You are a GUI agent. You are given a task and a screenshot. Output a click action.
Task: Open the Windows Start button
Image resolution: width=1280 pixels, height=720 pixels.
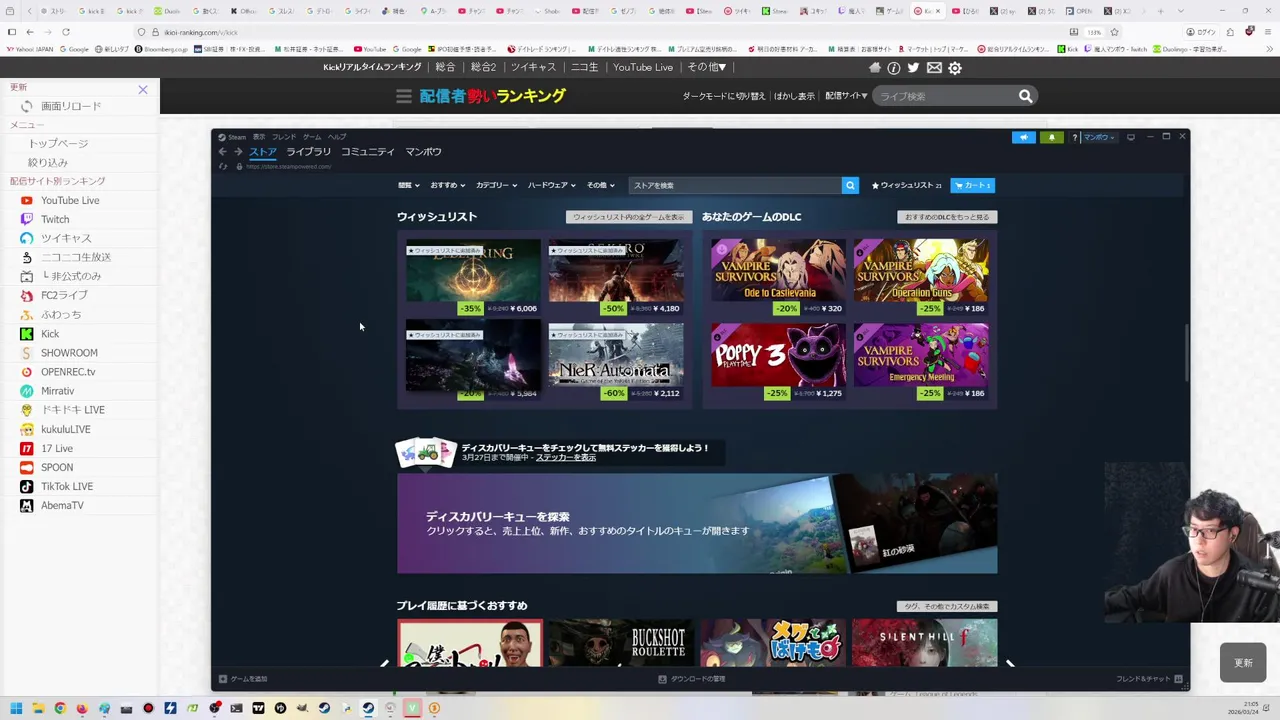click(16, 708)
